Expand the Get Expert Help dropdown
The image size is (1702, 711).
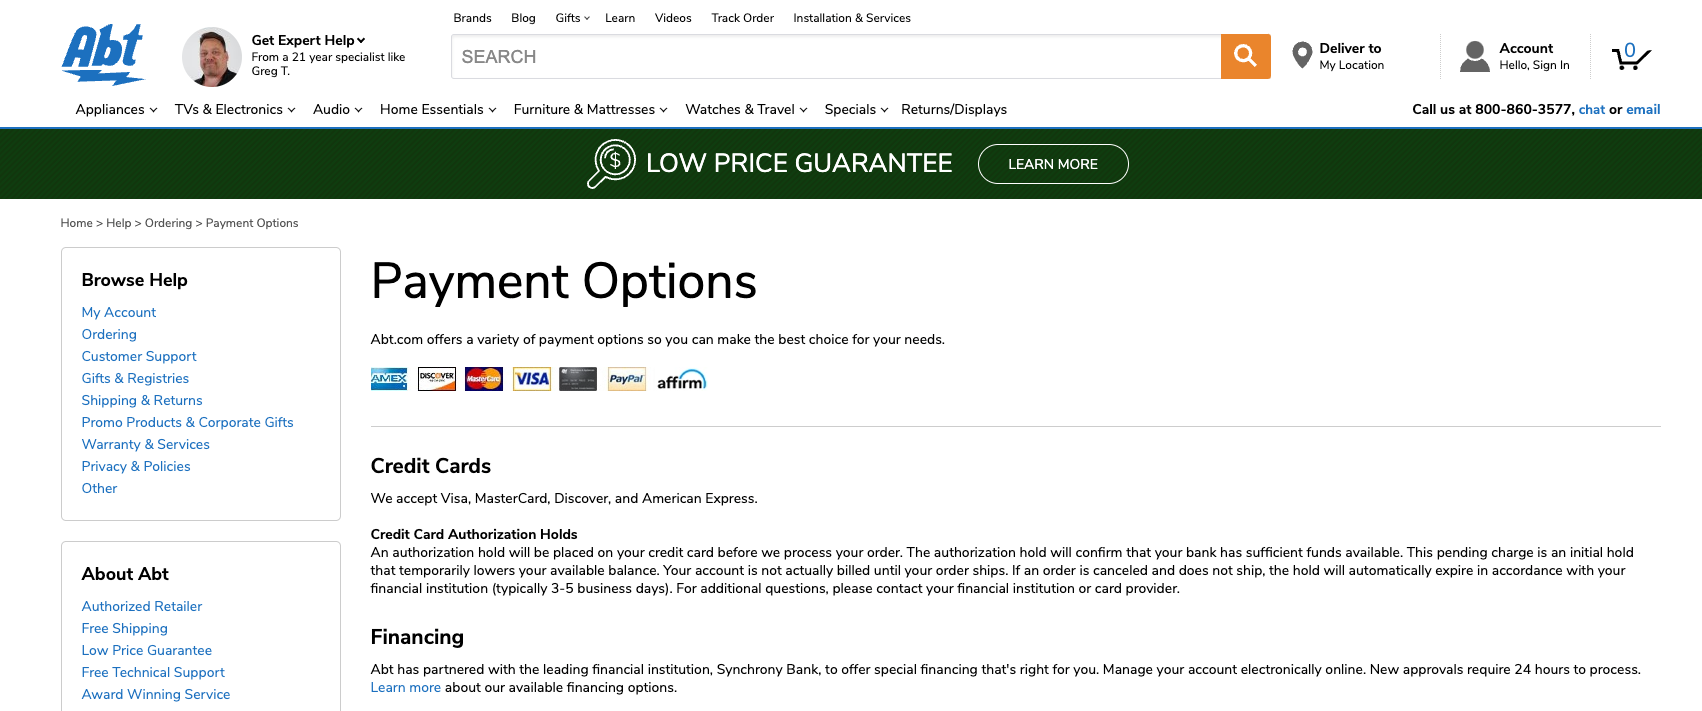tap(308, 40)
